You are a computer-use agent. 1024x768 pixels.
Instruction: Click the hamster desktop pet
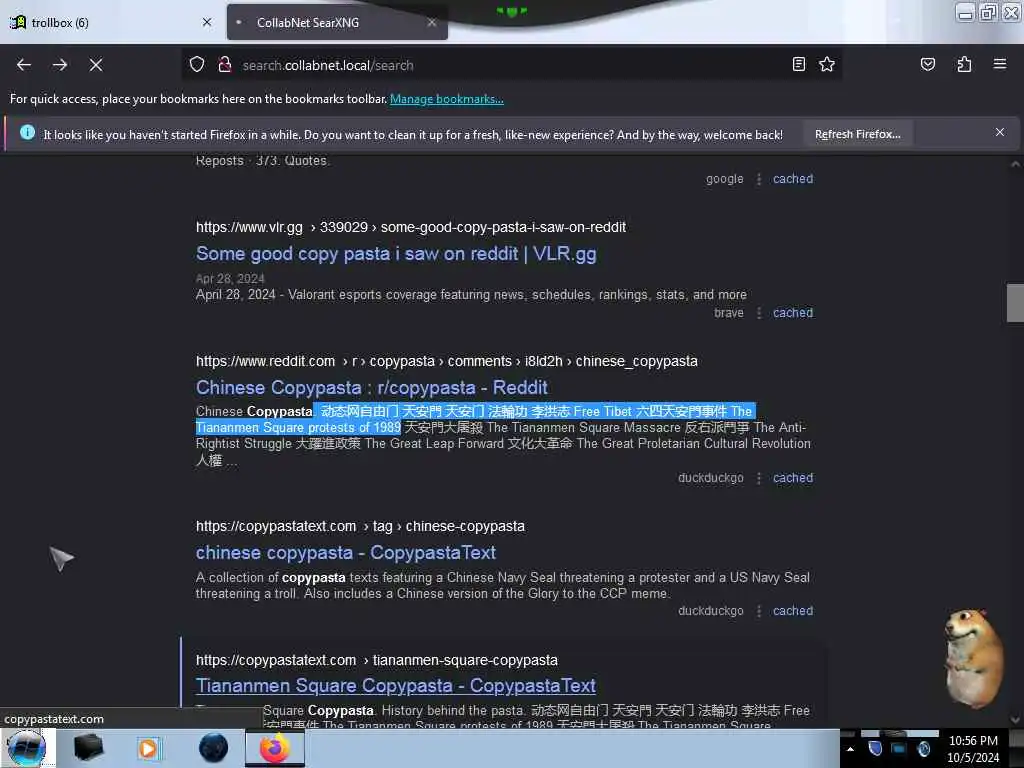(973, 658)
